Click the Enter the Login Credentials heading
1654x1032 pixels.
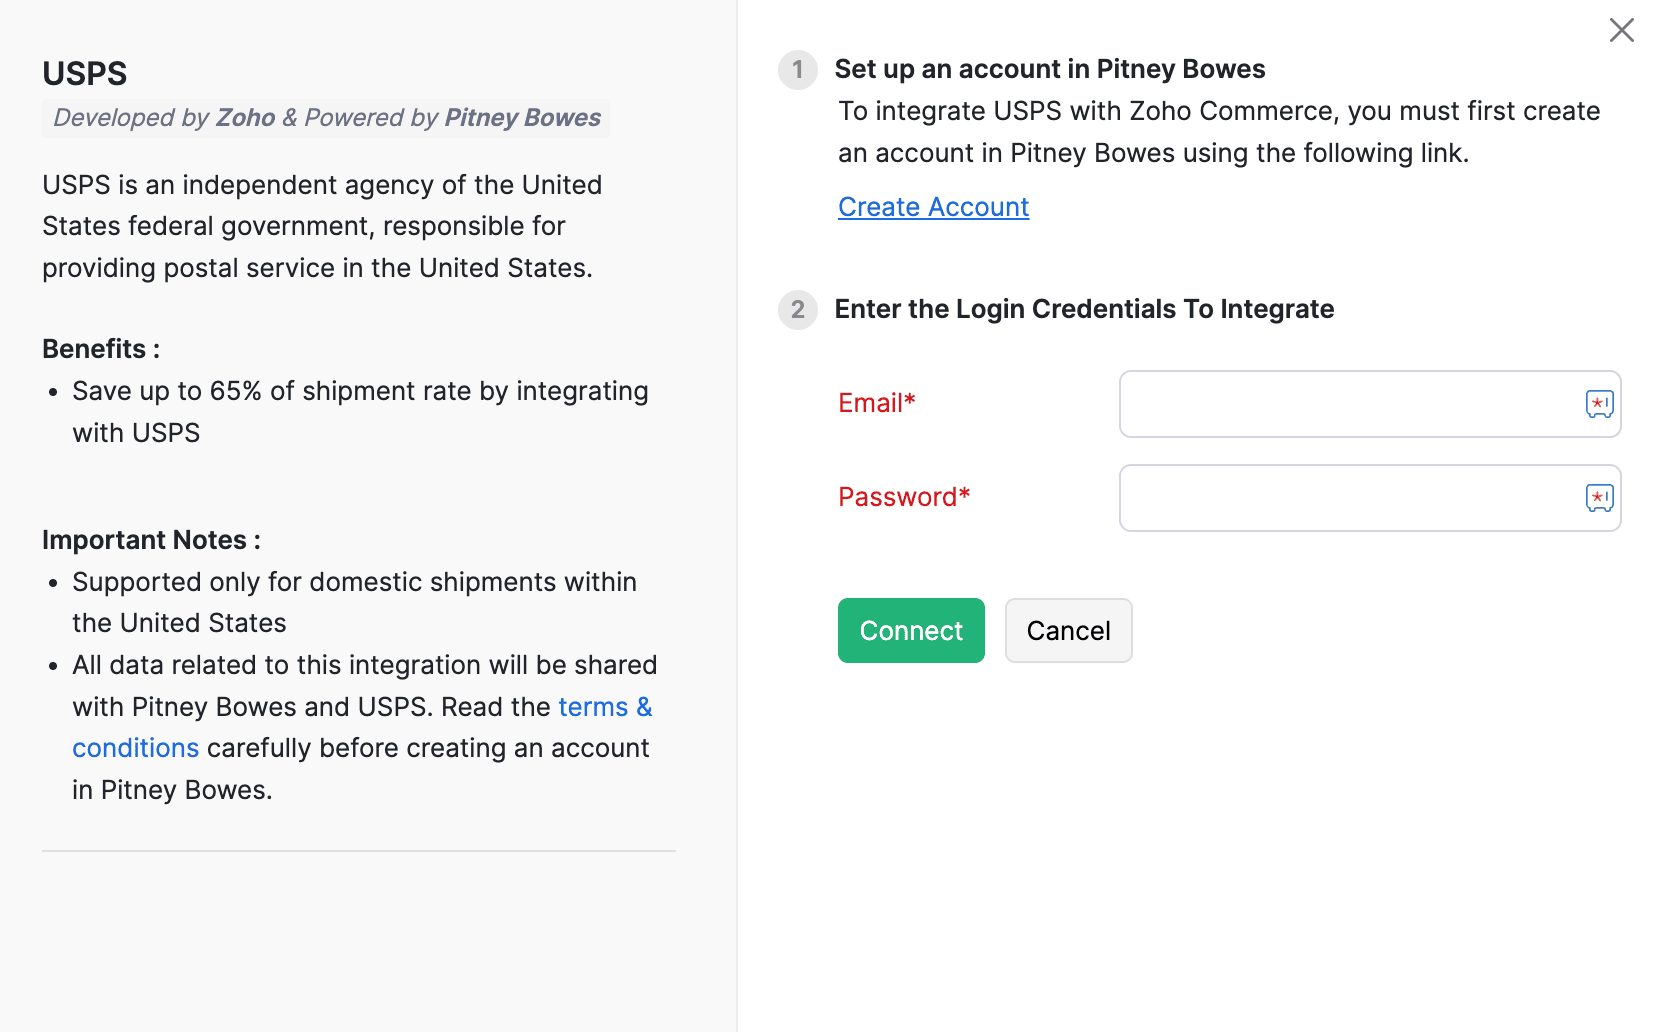(1085, 309)
